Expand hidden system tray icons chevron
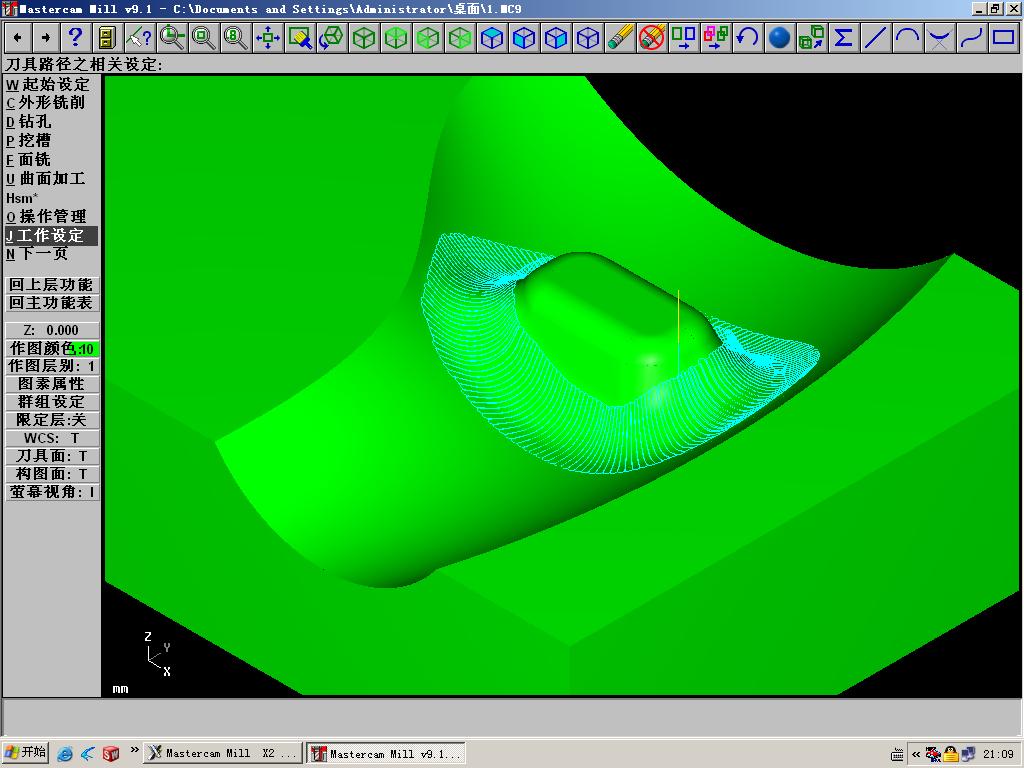Screen dimensions: 1024x768 click(x=916, y=754)
